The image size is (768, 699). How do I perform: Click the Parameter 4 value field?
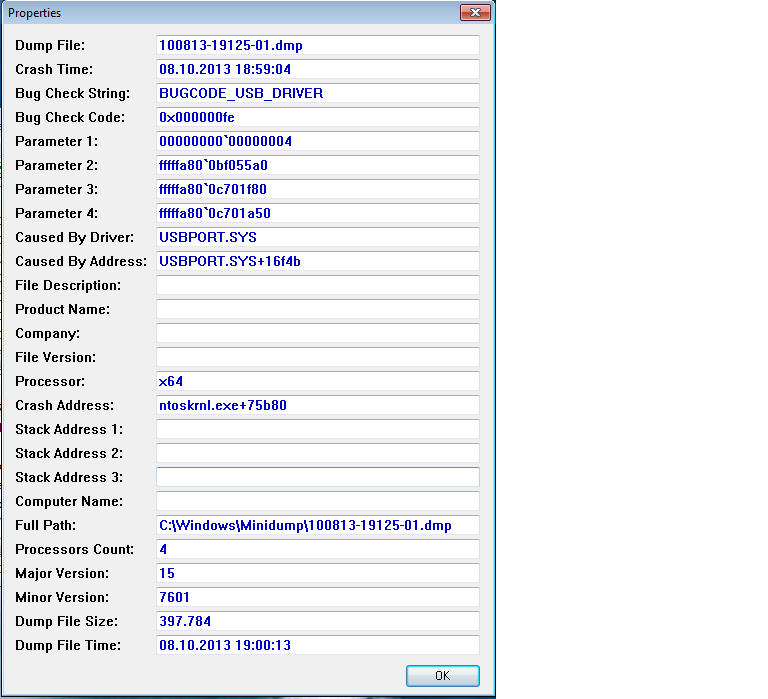coord(318,213)
